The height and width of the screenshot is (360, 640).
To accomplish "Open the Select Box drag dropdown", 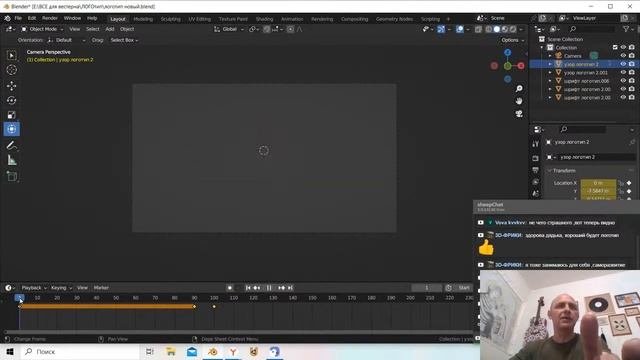I will coord(124,40).
